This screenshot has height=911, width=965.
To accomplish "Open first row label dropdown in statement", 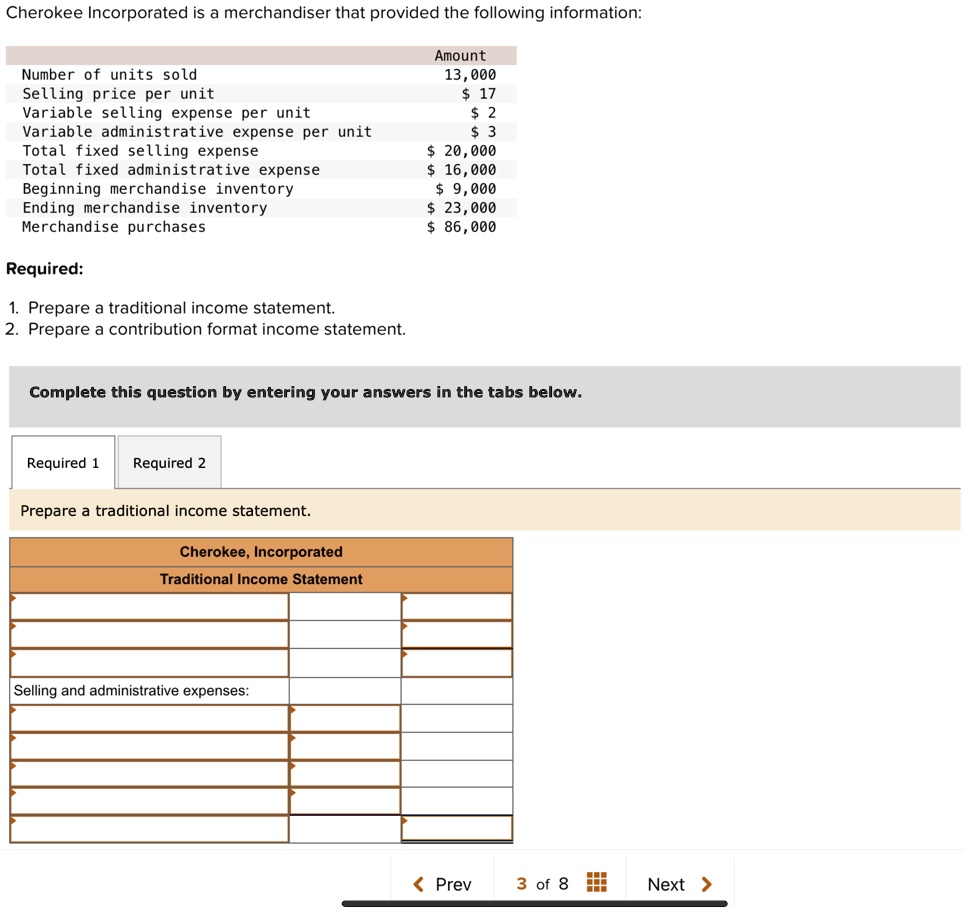I will (150, 606).
